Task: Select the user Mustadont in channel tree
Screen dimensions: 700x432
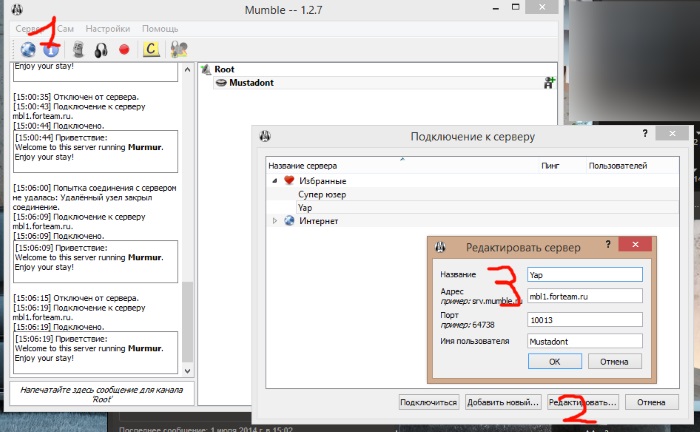Action: [x=251, y=83]
